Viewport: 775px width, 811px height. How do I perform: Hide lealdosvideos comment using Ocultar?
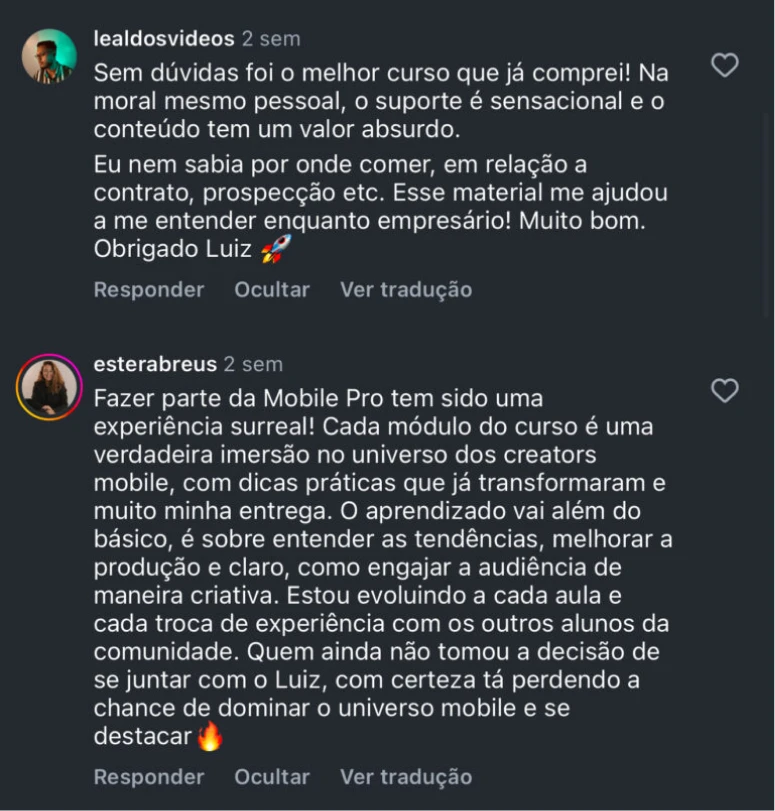pyautogui.click(x=272, y=290)
